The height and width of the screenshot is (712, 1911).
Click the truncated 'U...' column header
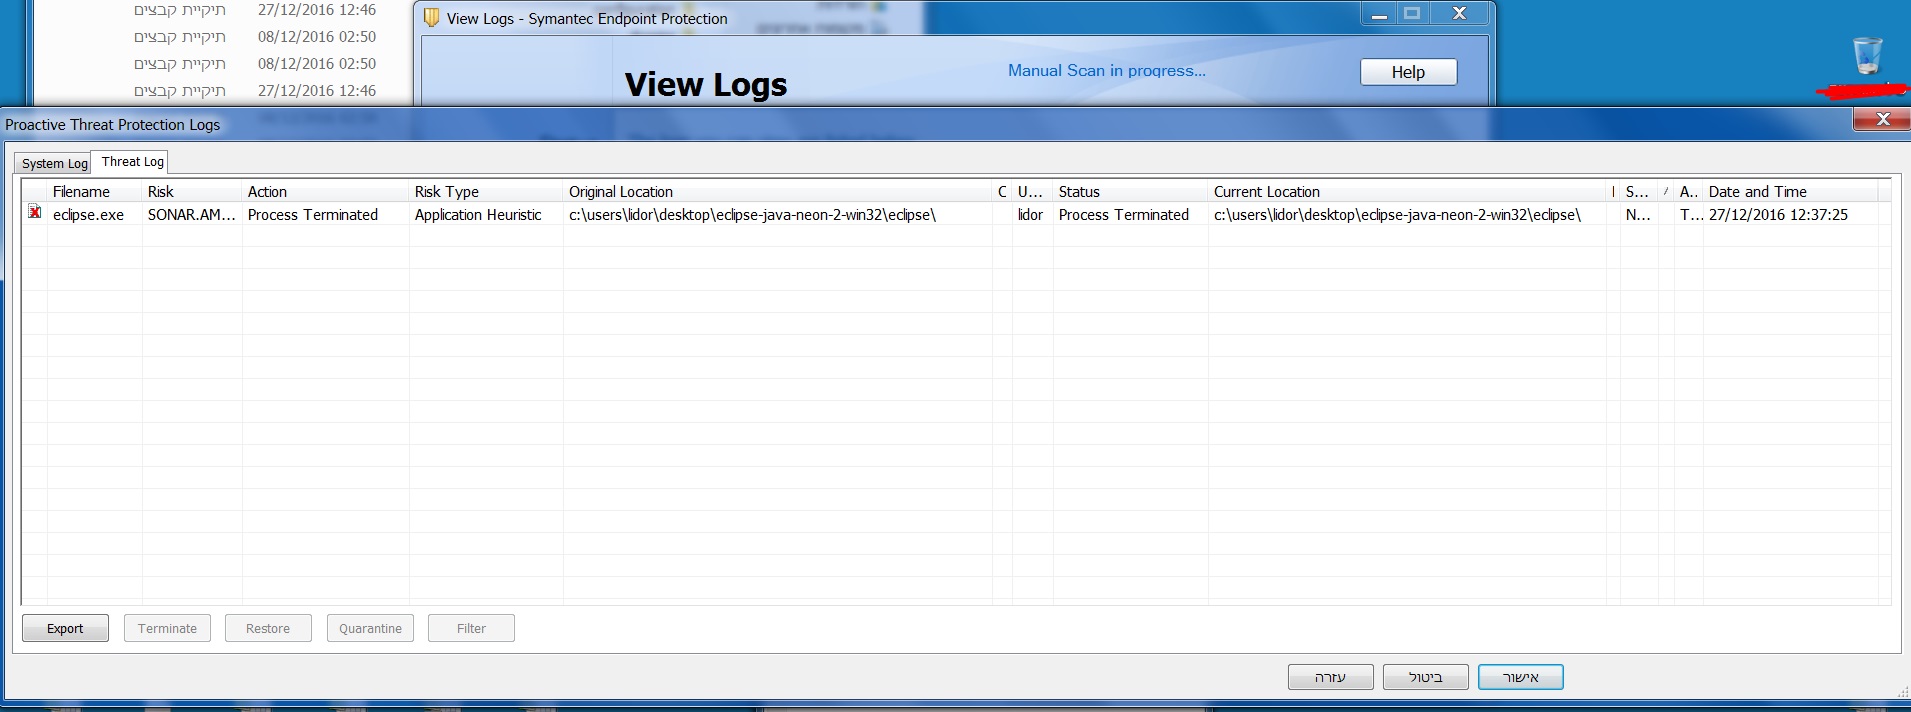click(x=1032, y=191)
